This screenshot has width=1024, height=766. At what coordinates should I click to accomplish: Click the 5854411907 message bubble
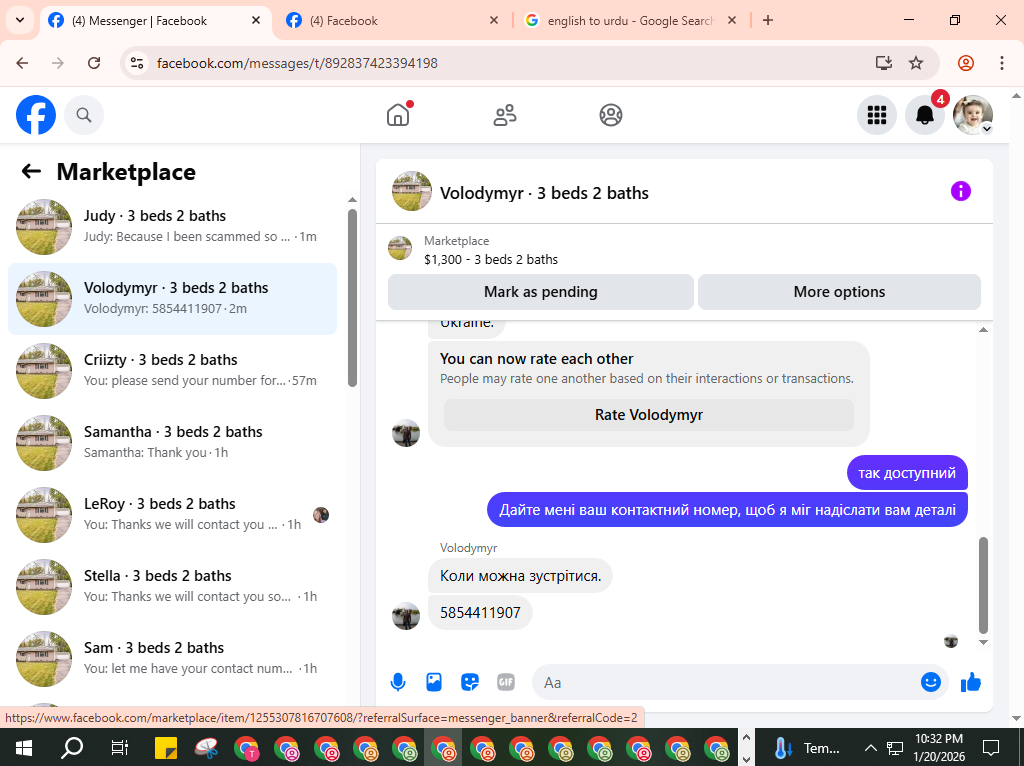click(x=480, y=613)
